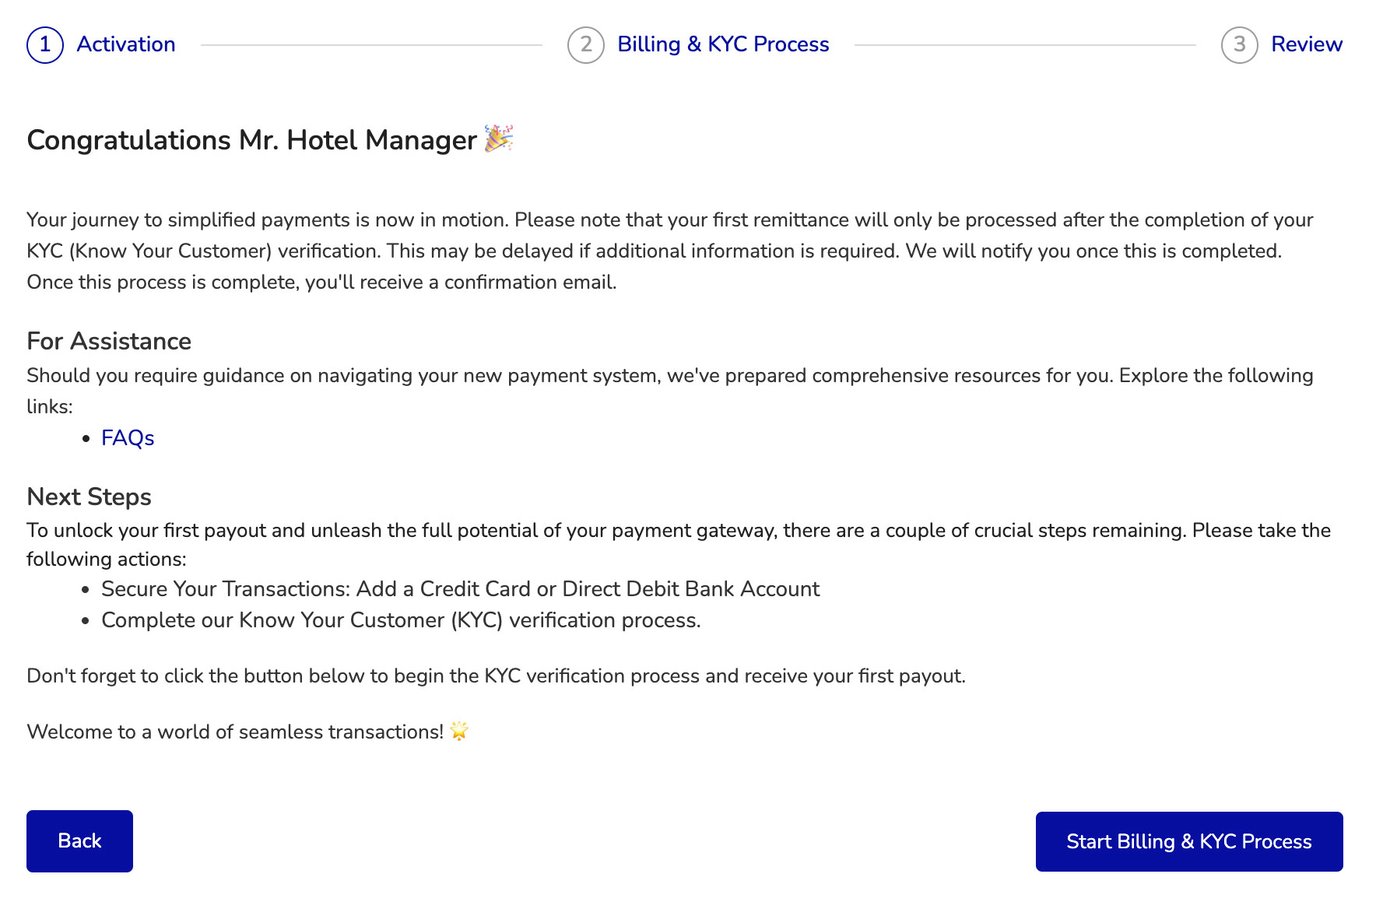Click the For Assistance heading

108,341
